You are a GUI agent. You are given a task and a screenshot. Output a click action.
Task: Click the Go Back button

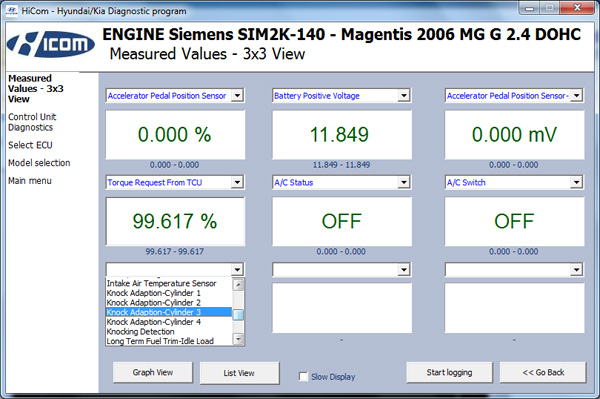coord(543,372)
